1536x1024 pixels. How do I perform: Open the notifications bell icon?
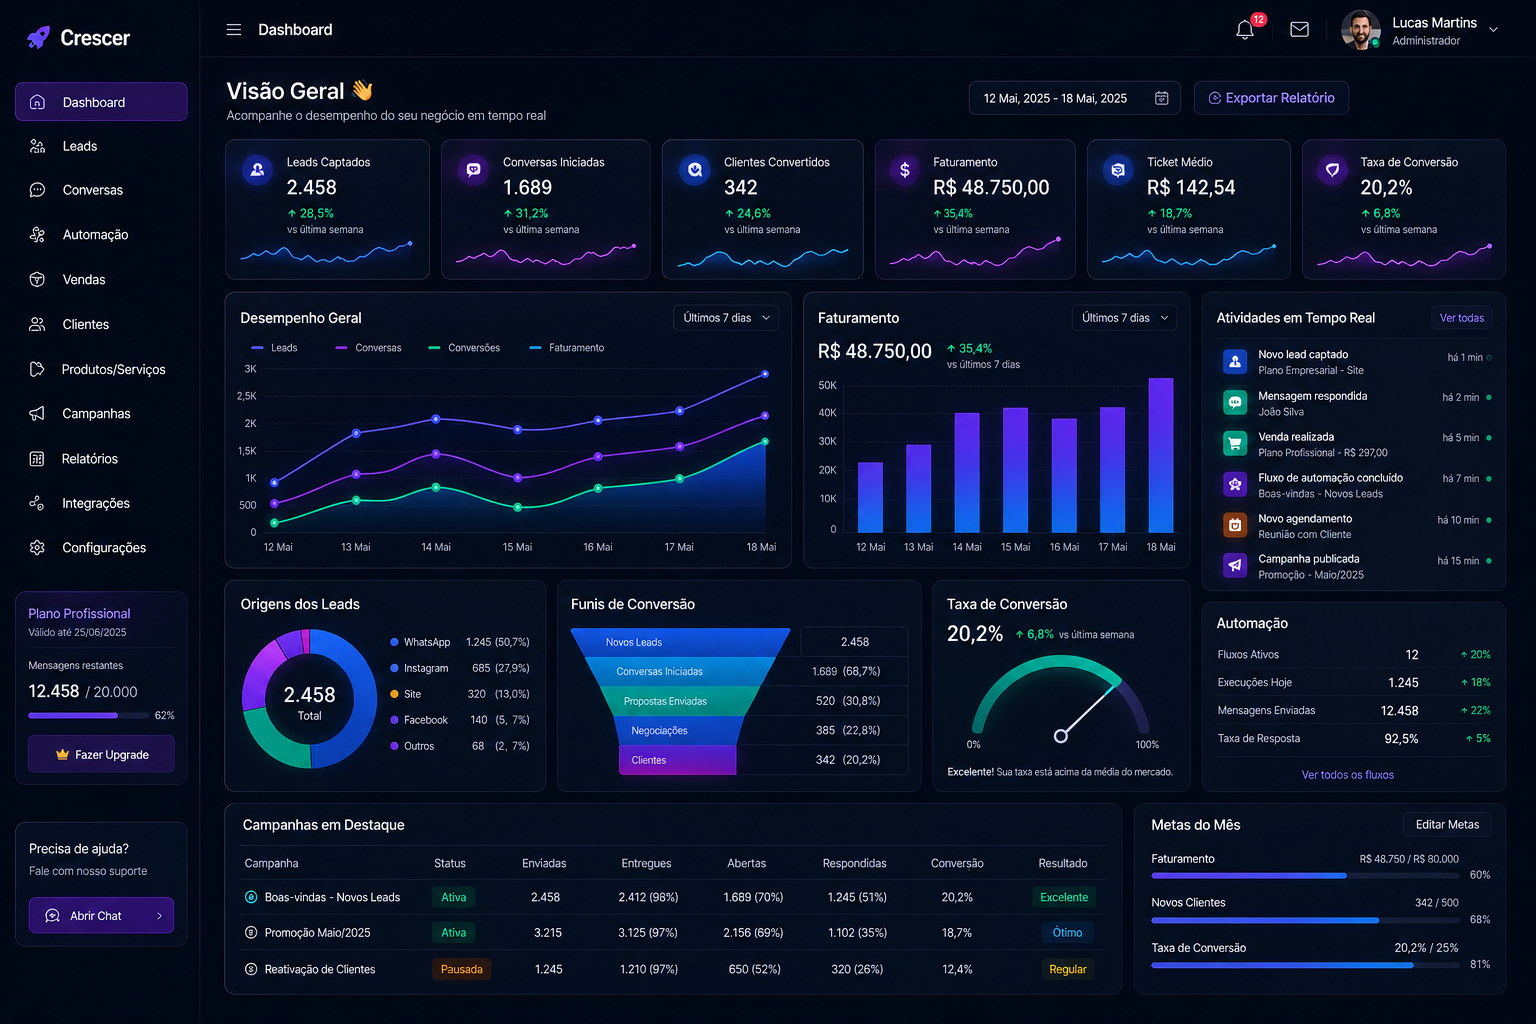coord(1245,30)
